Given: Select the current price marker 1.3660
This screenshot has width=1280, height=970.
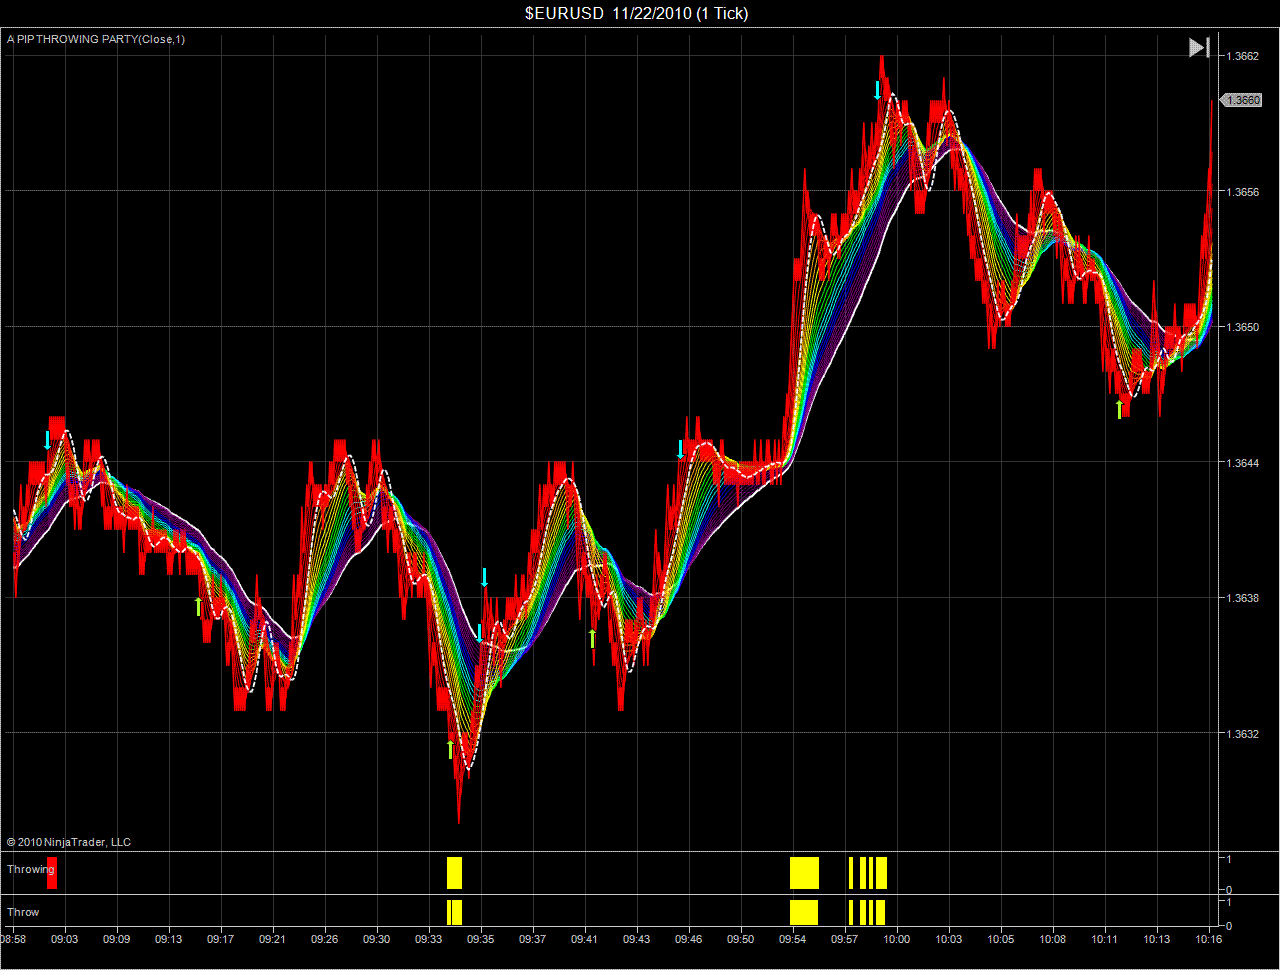Looking at the screenshot, I should tap(1240, 100).
